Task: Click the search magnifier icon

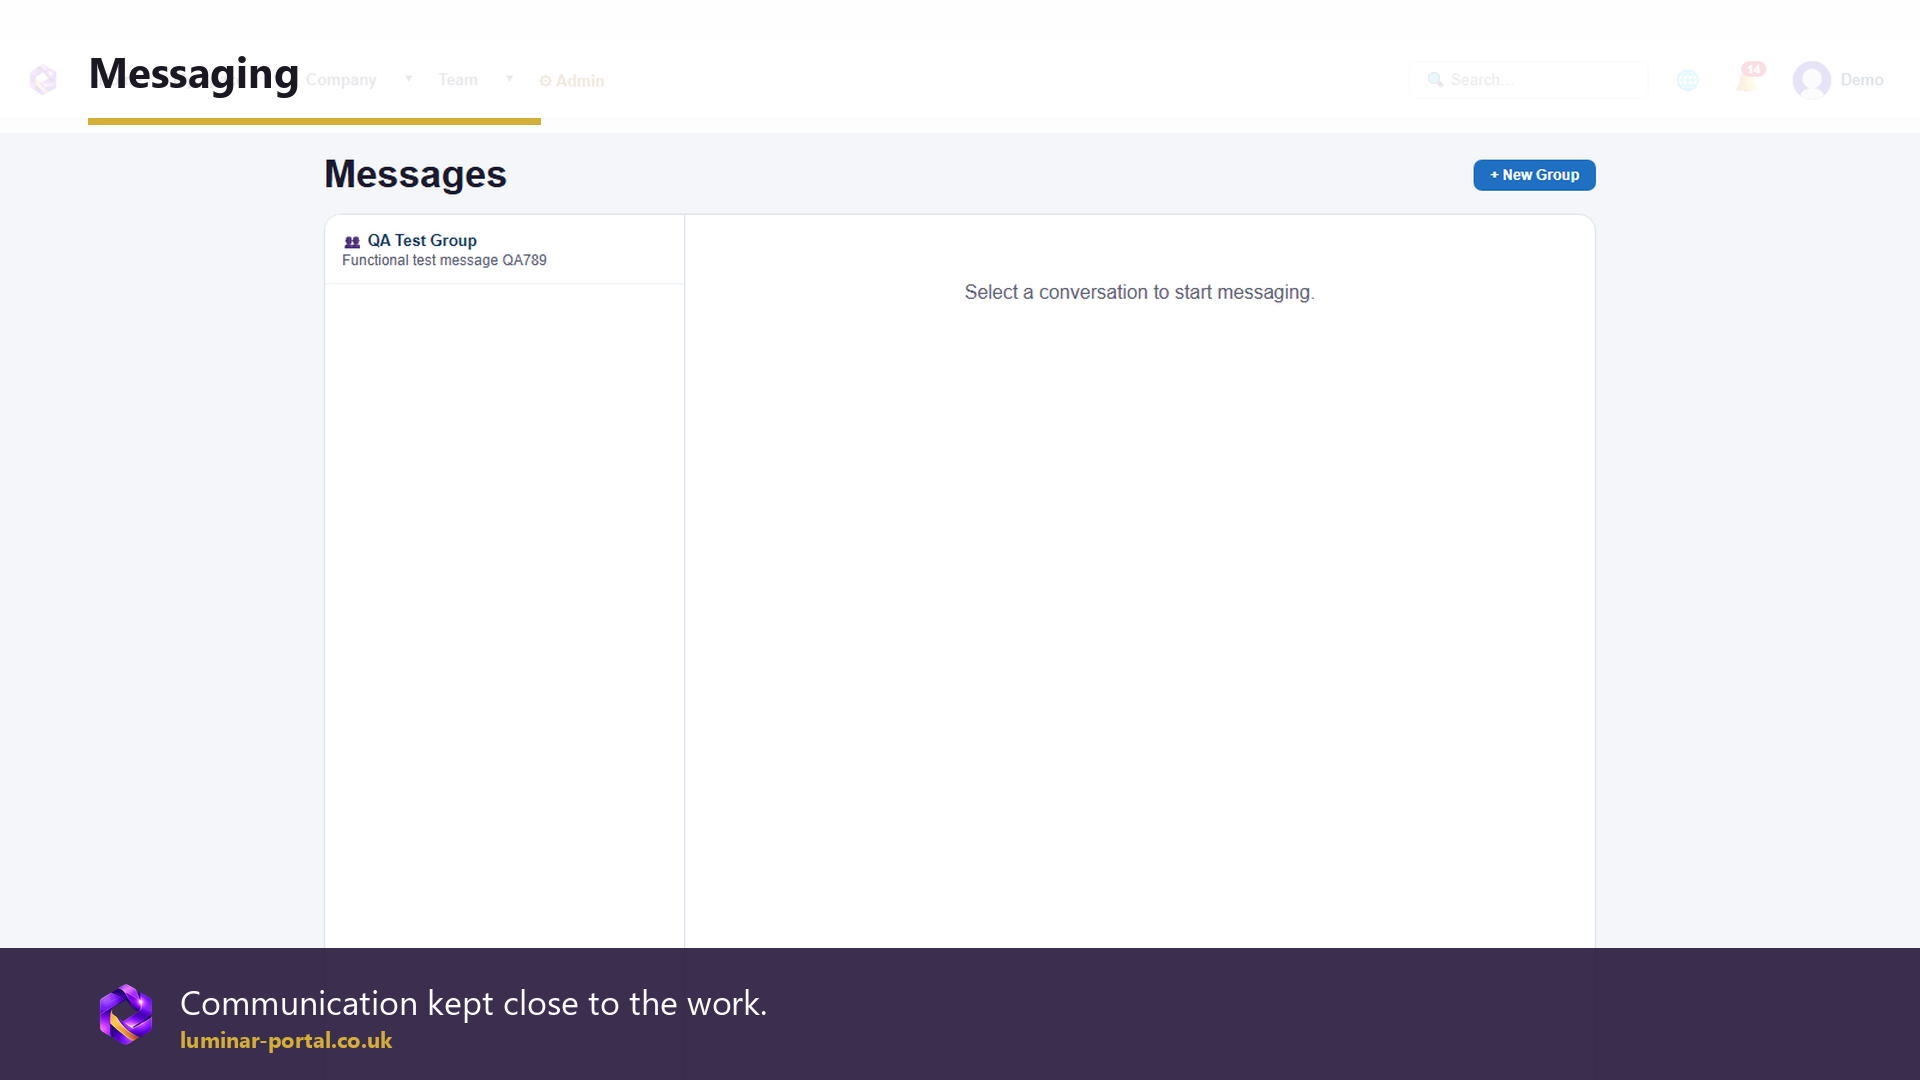Action: 1435,80
